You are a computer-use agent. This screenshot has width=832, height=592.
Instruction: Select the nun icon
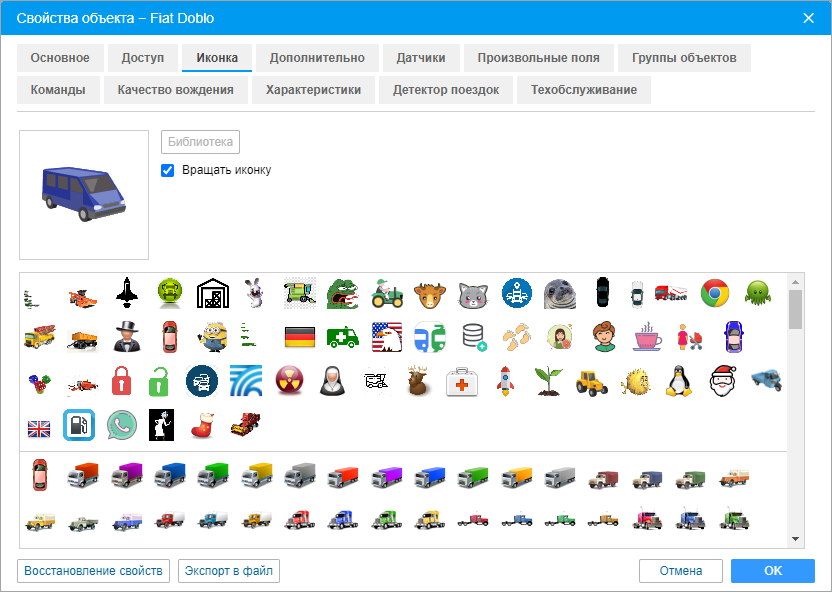click(333, 381)
